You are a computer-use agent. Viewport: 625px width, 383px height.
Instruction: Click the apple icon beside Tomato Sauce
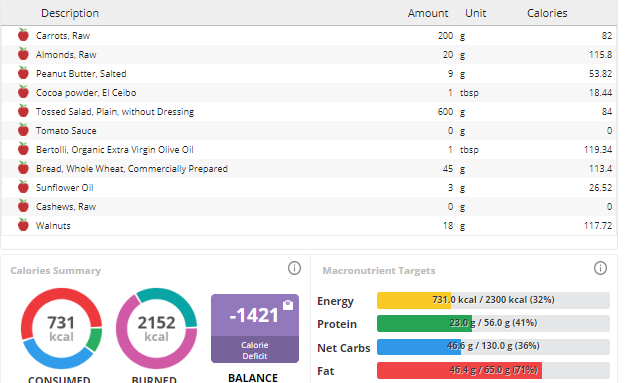pyautogui.click(x=24, y=130)
